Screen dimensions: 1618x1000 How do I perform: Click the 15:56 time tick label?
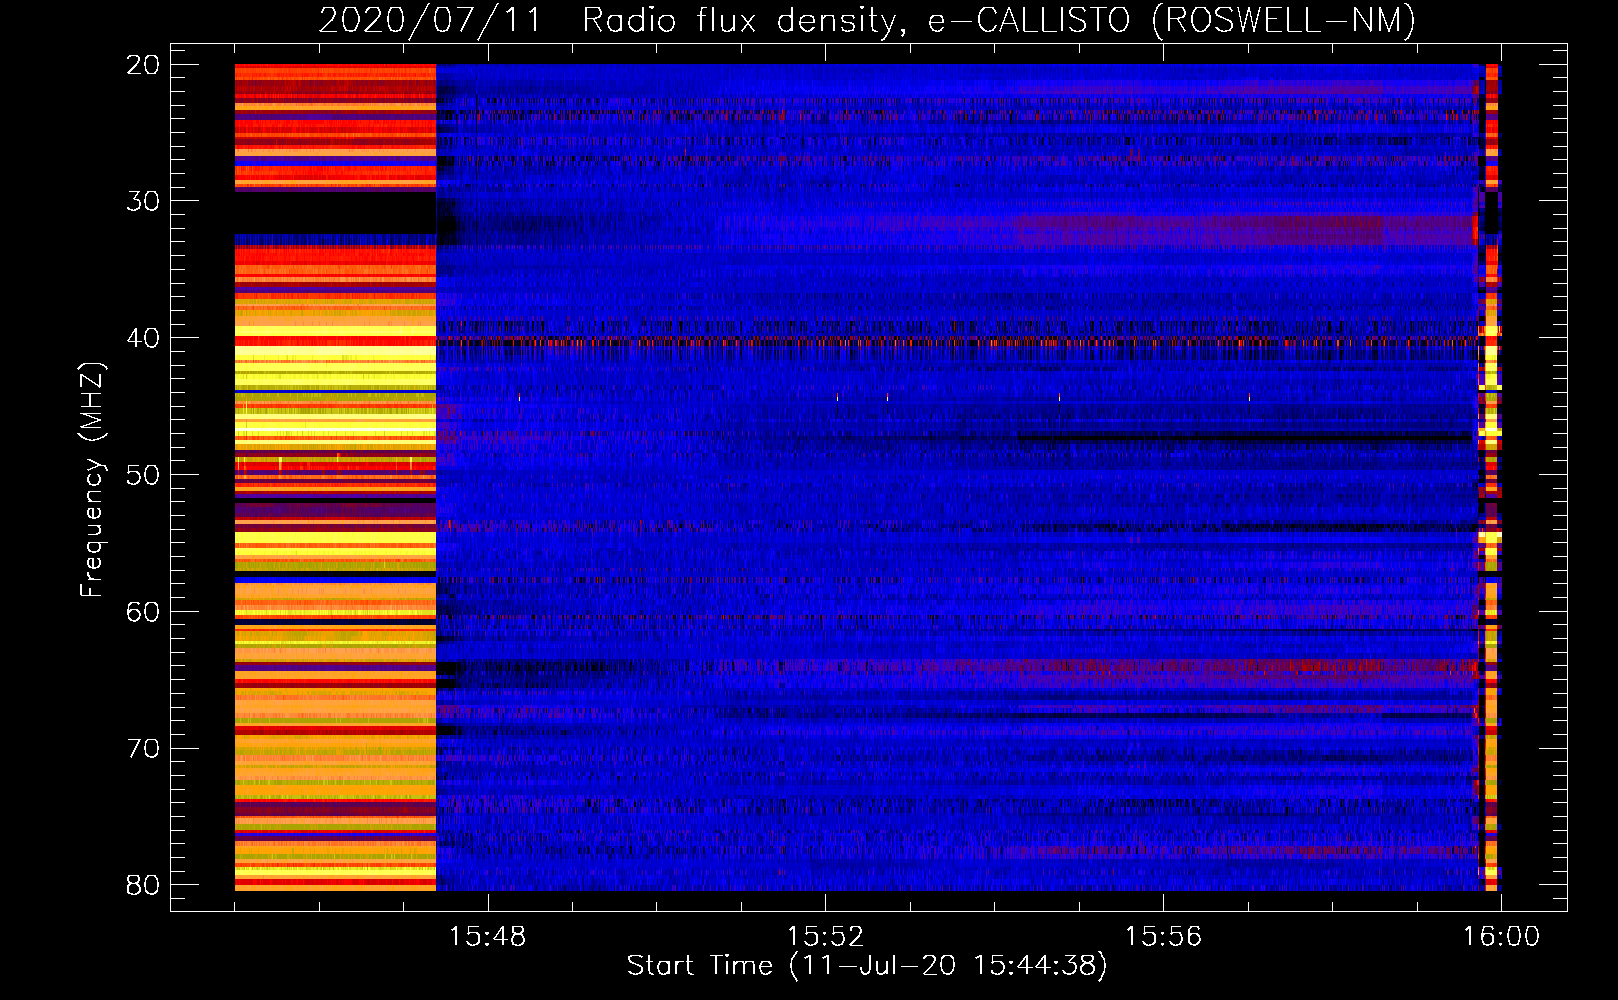tap(1163, 937)
